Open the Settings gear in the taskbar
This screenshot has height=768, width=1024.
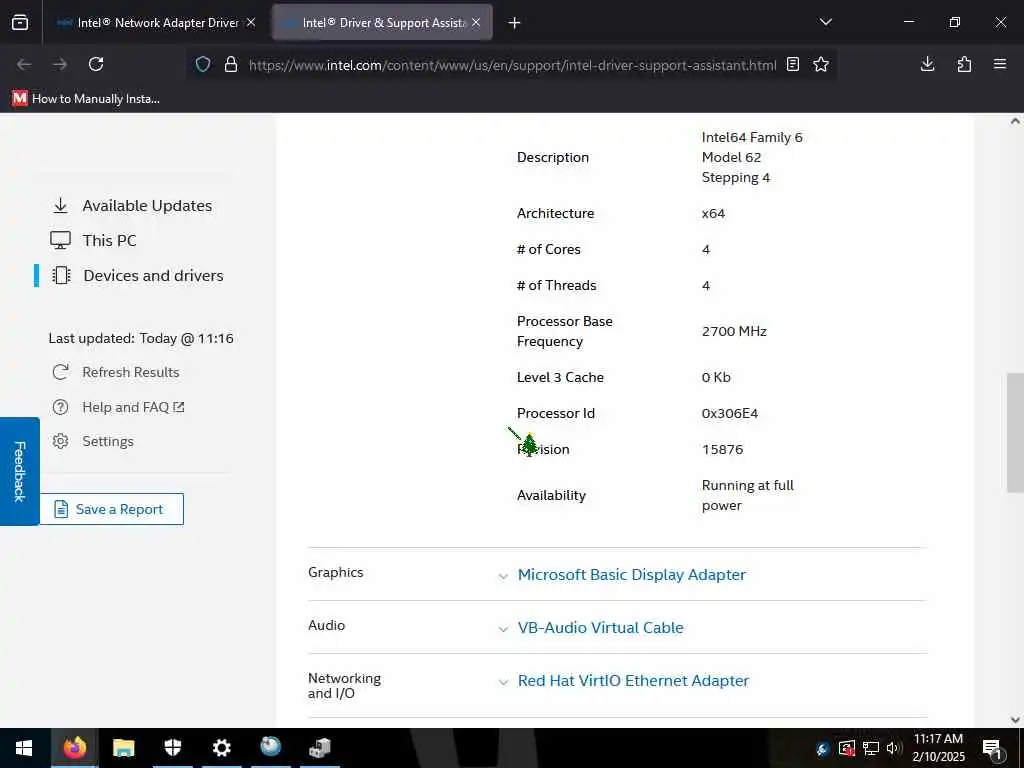tap(222, 748)
